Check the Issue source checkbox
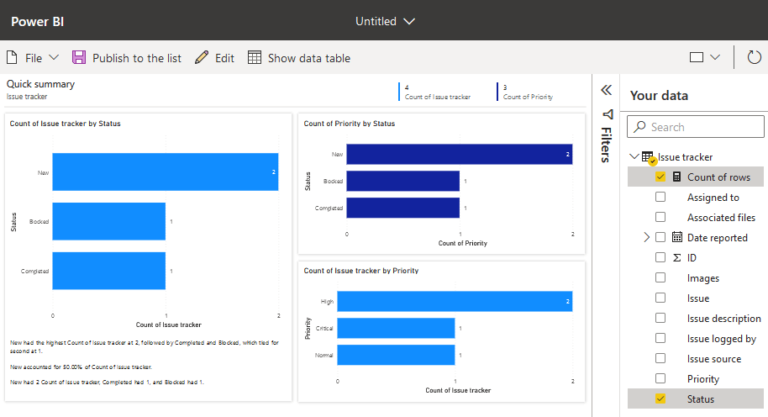The width and height of the screenshot is (768, 417). click(660, 358)
